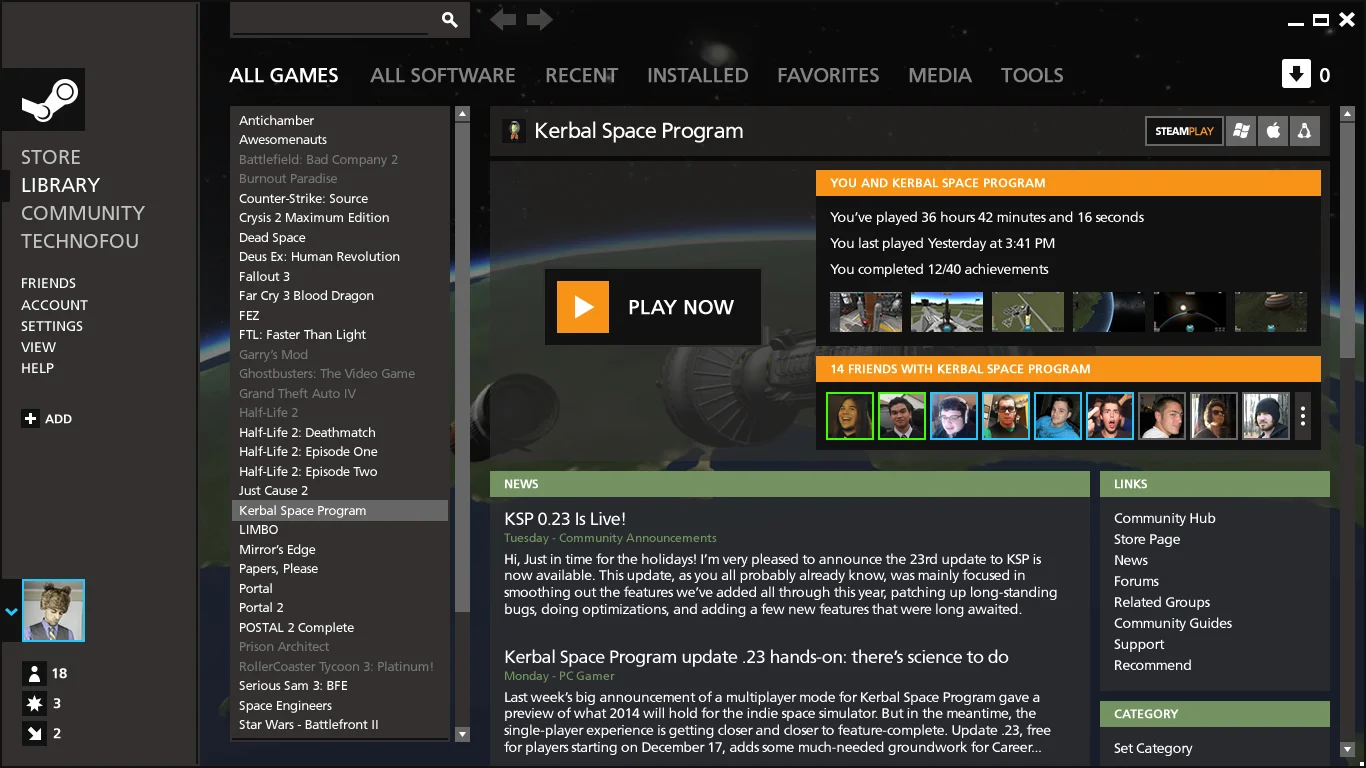Select Mirror's Edge in the list
1366x768 pixels.
340,549
